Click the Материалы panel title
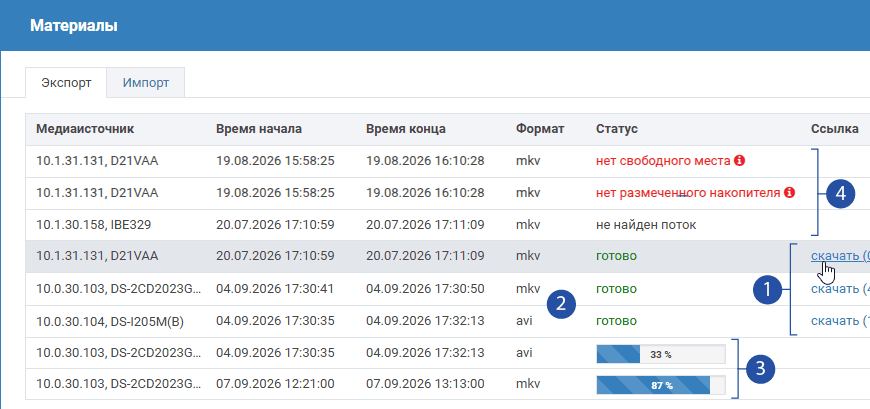The image size is (870, 409). click(x=73, y=26)
